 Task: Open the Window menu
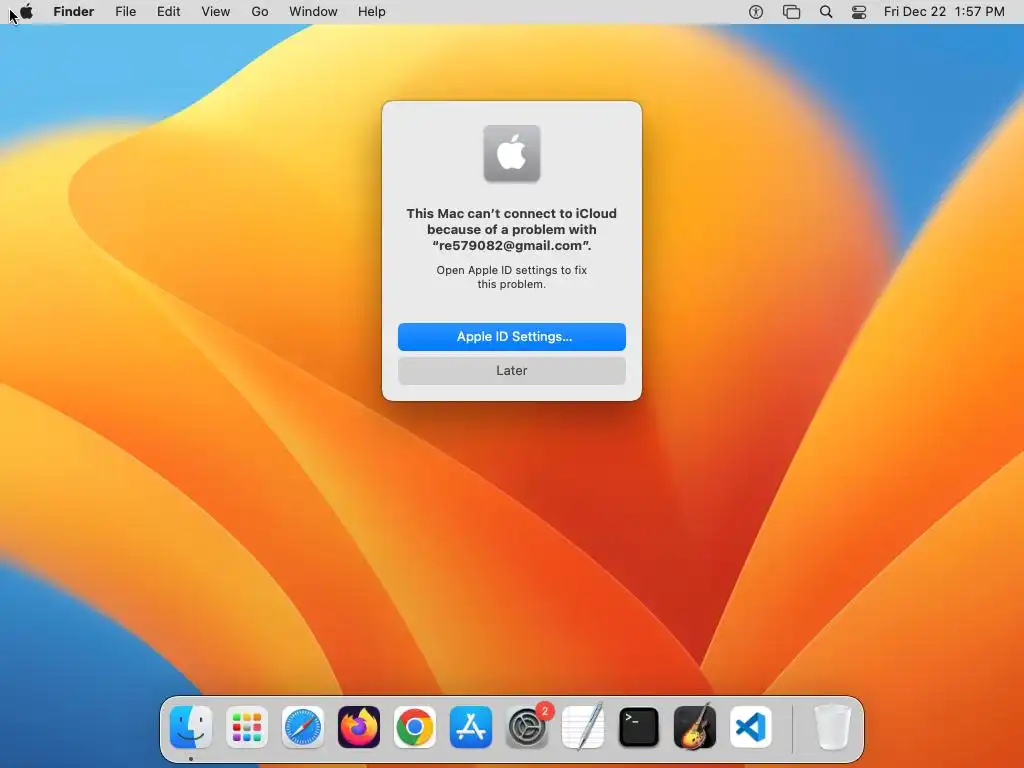click(313, 12)
